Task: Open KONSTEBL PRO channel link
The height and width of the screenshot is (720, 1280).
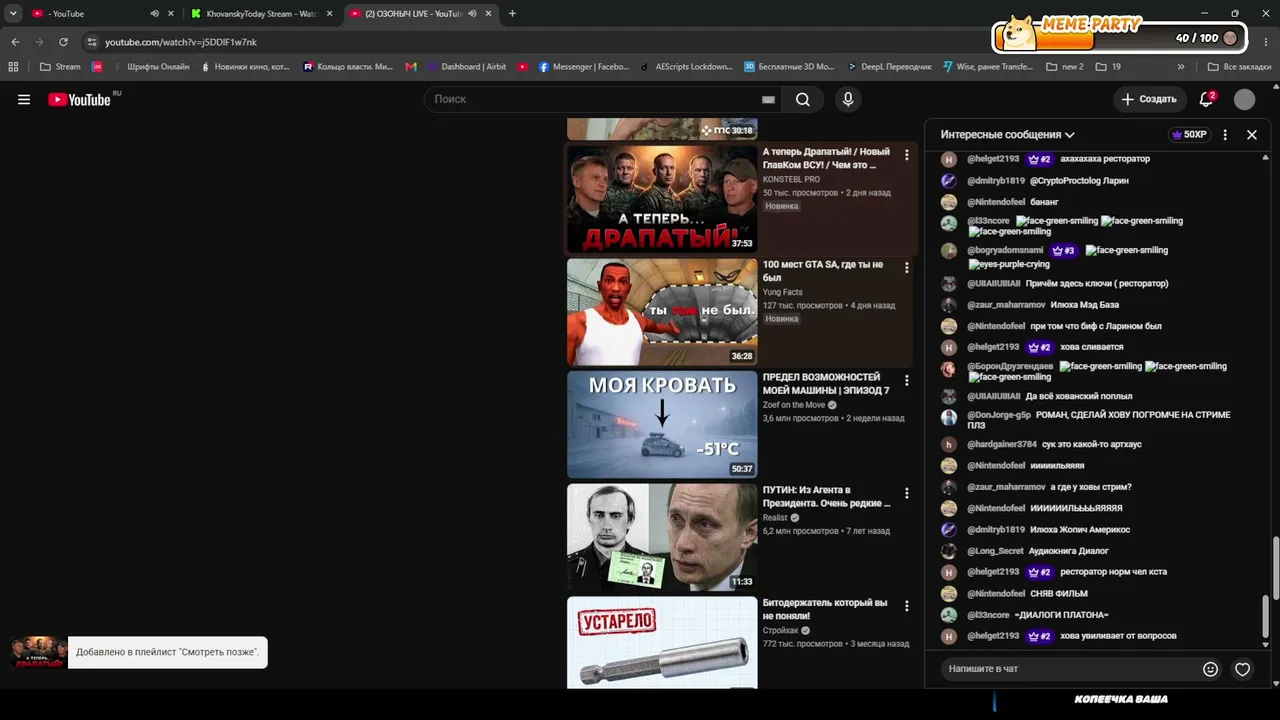Action: coord(791,180)
